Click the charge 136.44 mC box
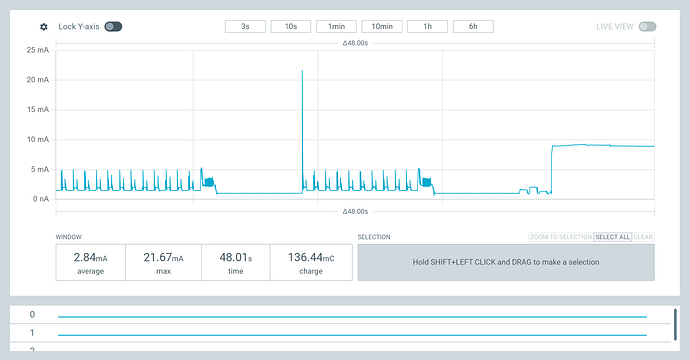 [x=311, y=262]
